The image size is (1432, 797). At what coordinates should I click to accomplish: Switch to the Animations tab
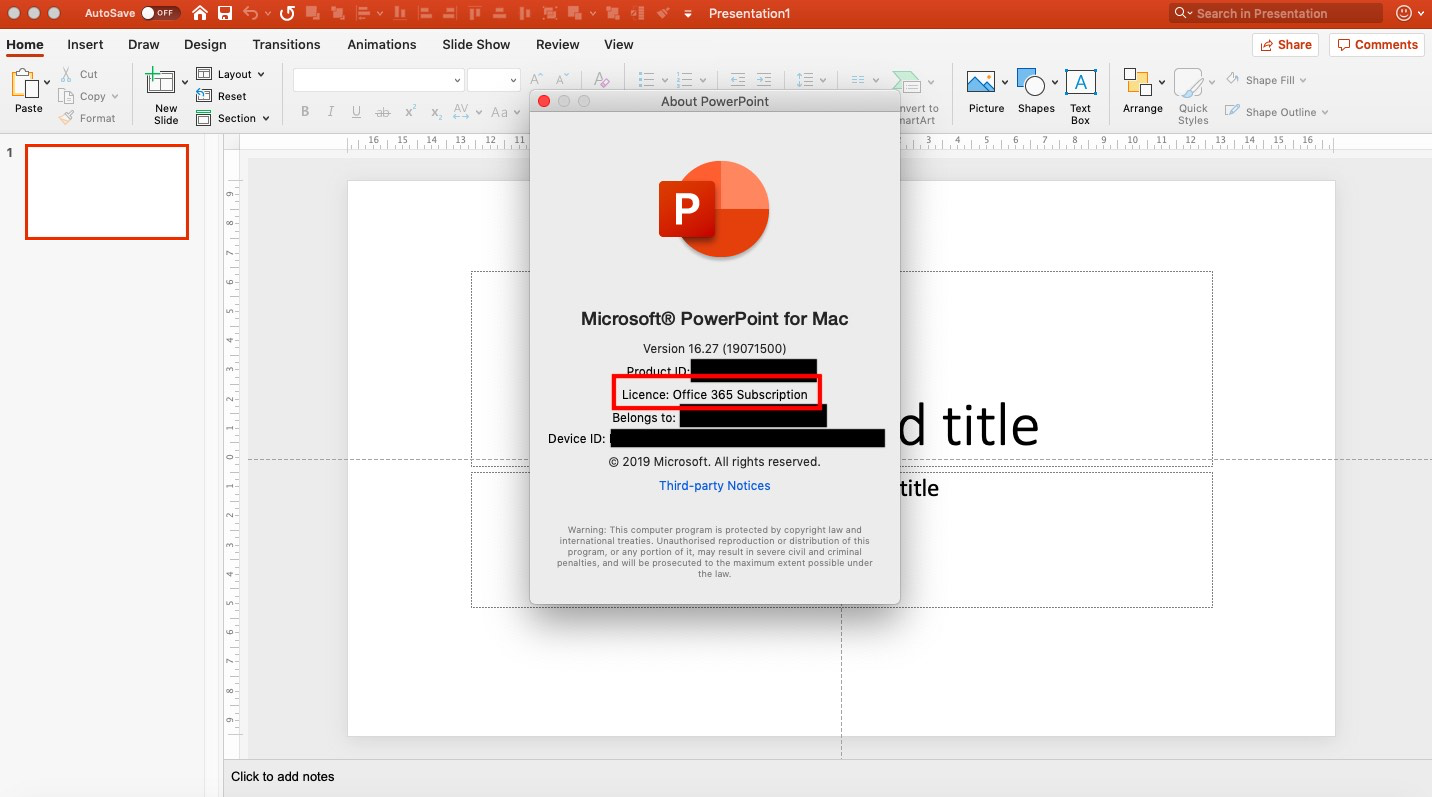pyautogui.click(x=381, y=44)
